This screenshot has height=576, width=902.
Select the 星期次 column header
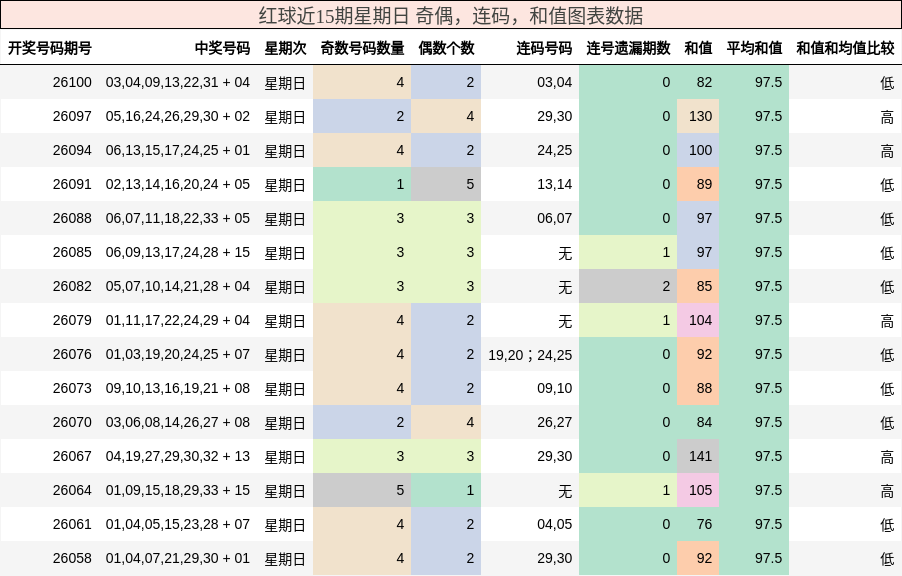coord(285,48)
